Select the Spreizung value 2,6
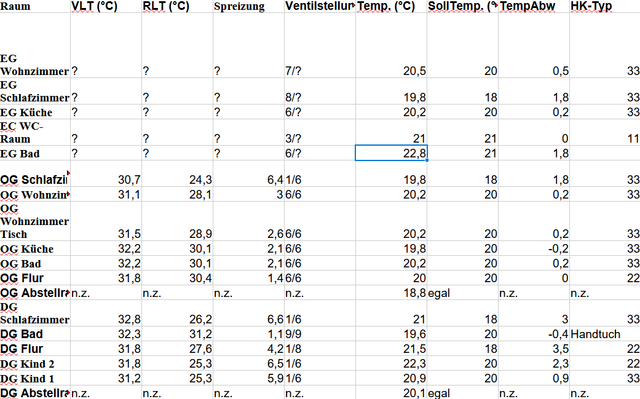640x399 pixels. click(249, 221)
